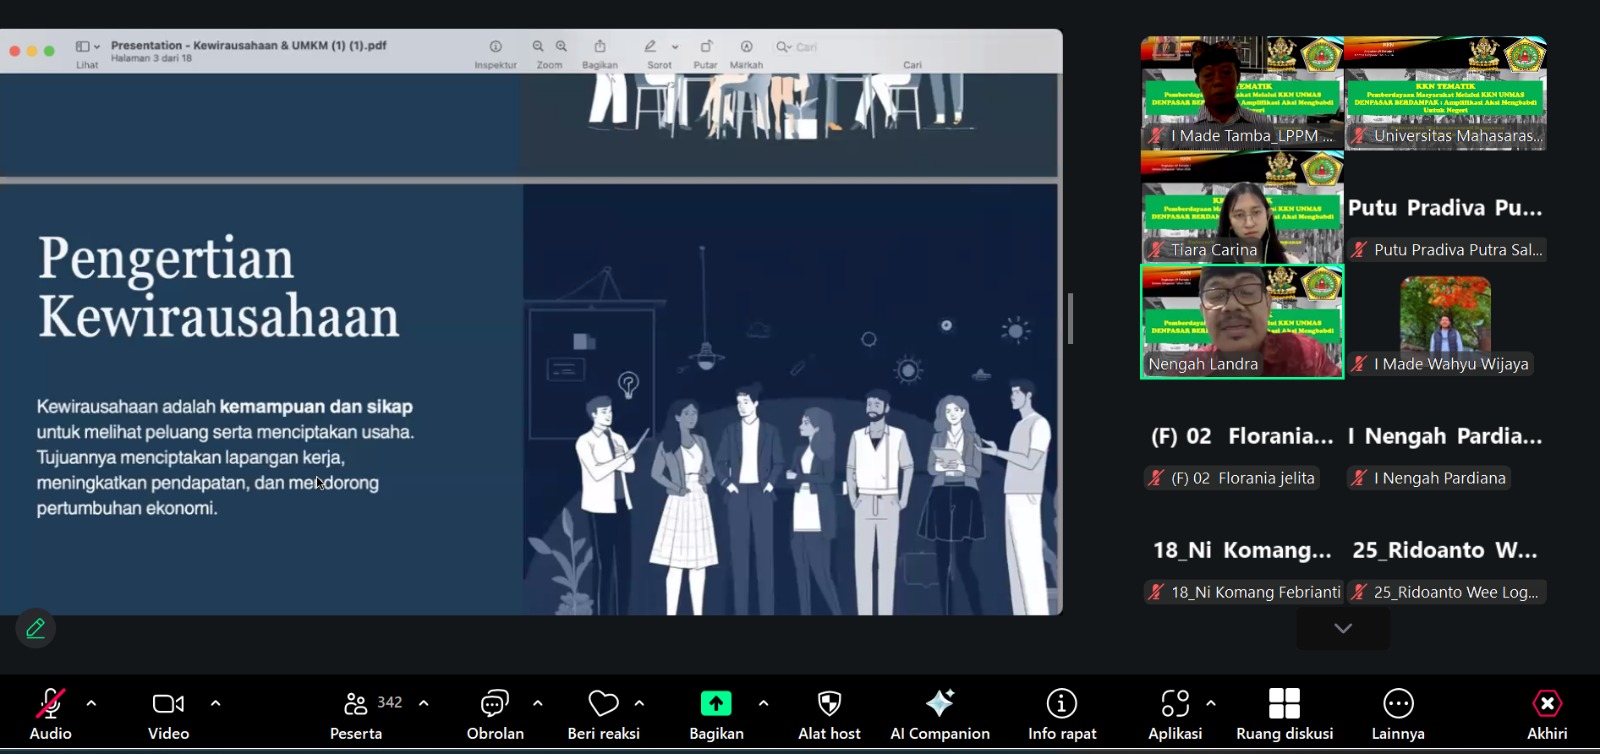Image resolution: width=1600 pixels, height=754 pixels.
Task: Select Nengah Landra's video thumbnail
Action: (x=1242, y=321)
